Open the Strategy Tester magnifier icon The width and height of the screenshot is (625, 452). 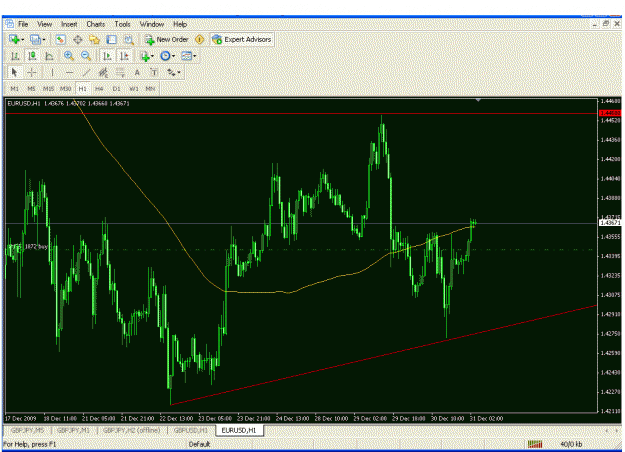click(129, 39)
